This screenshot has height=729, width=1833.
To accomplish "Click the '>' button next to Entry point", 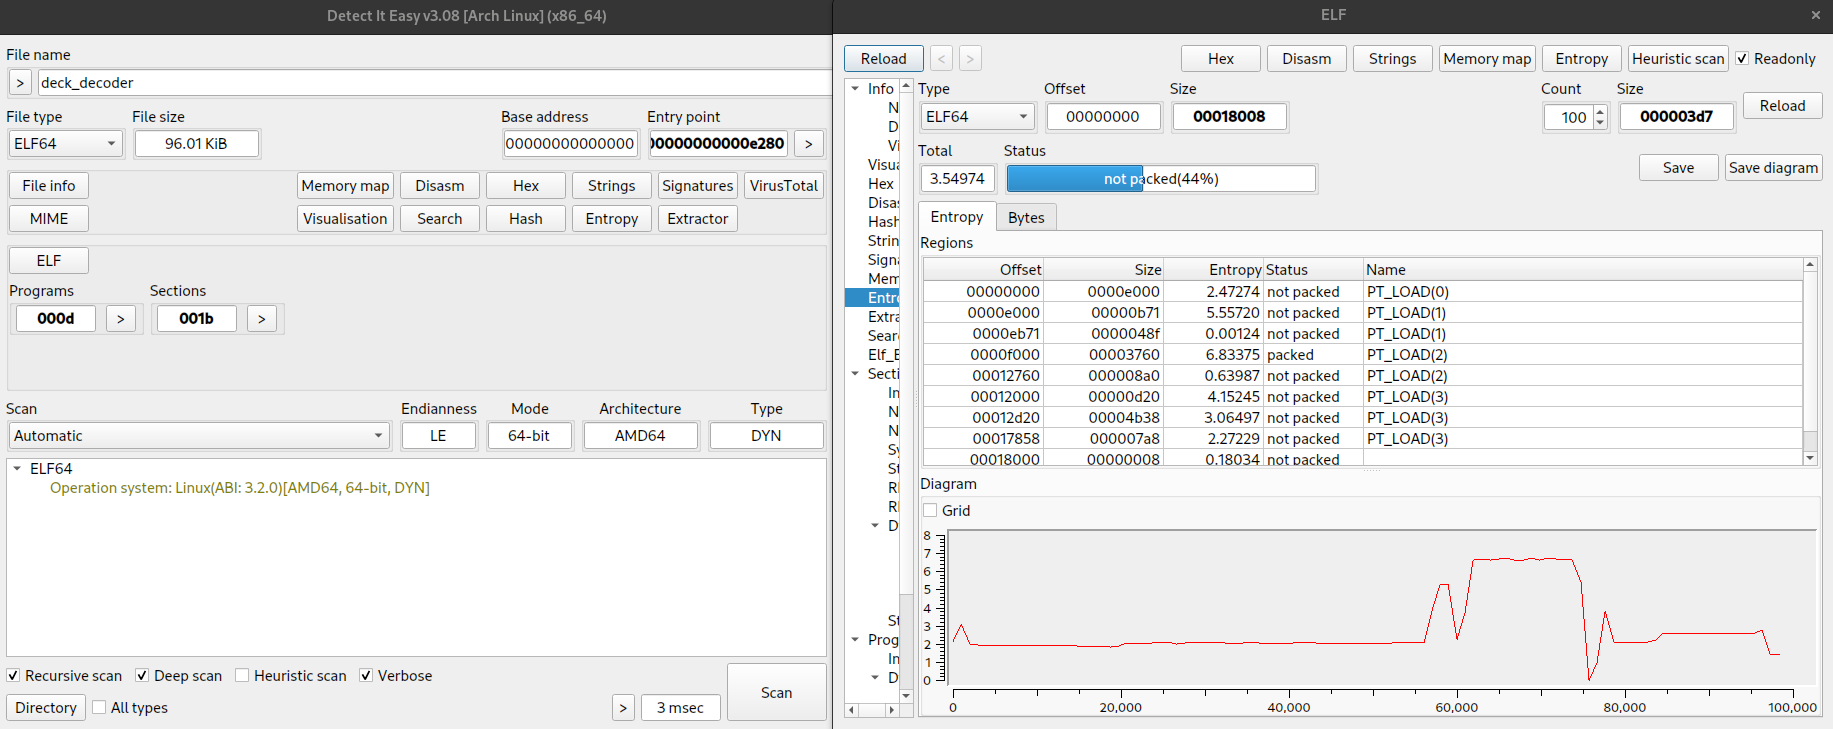I will point(808,144).
